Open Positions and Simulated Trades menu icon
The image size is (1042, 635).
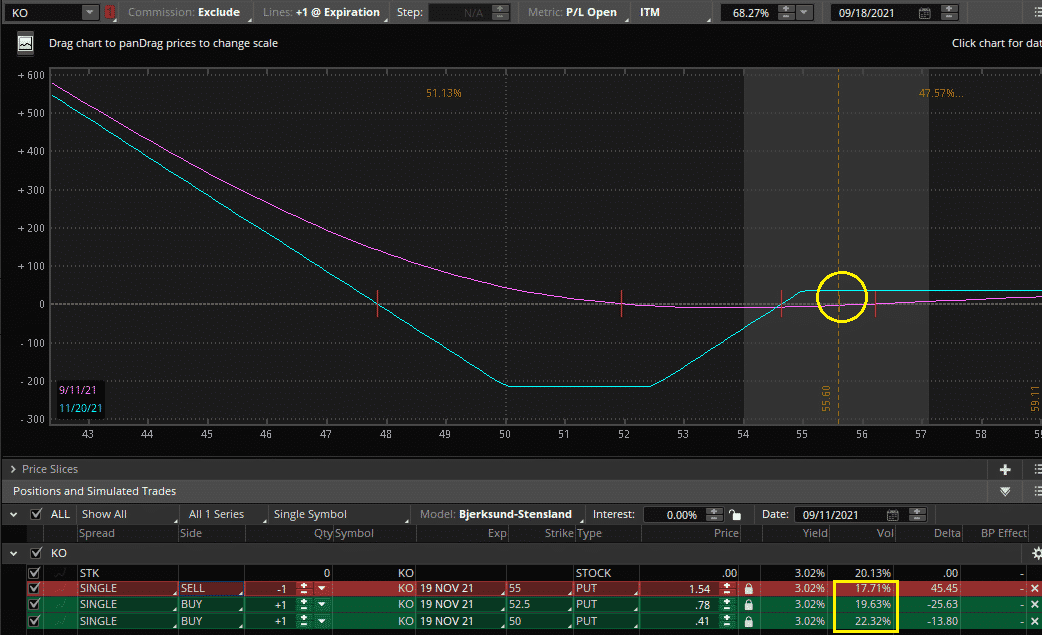(1037, 492)
